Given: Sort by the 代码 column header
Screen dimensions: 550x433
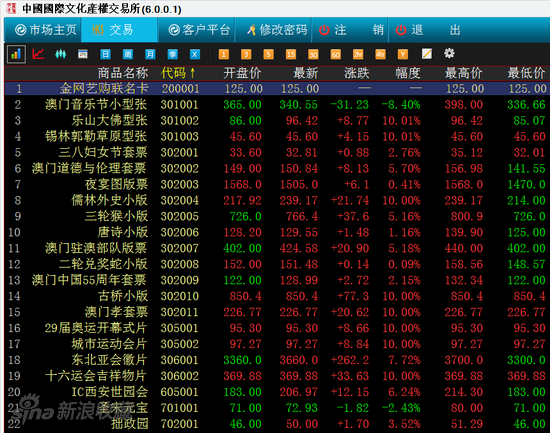Looking at the screenshot, I should tap(178, 73).
